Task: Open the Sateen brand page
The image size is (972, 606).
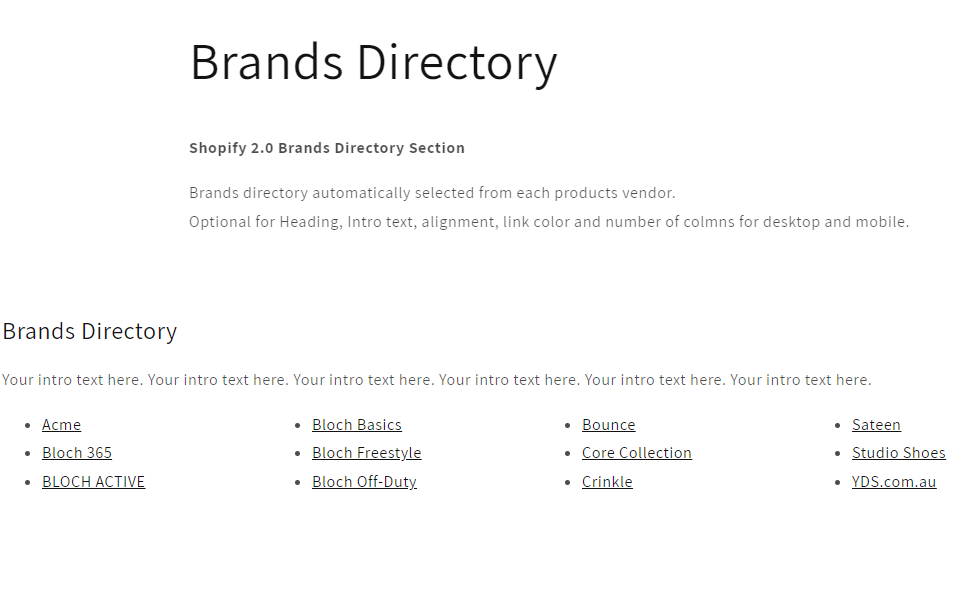Action: tap(876, 425)
